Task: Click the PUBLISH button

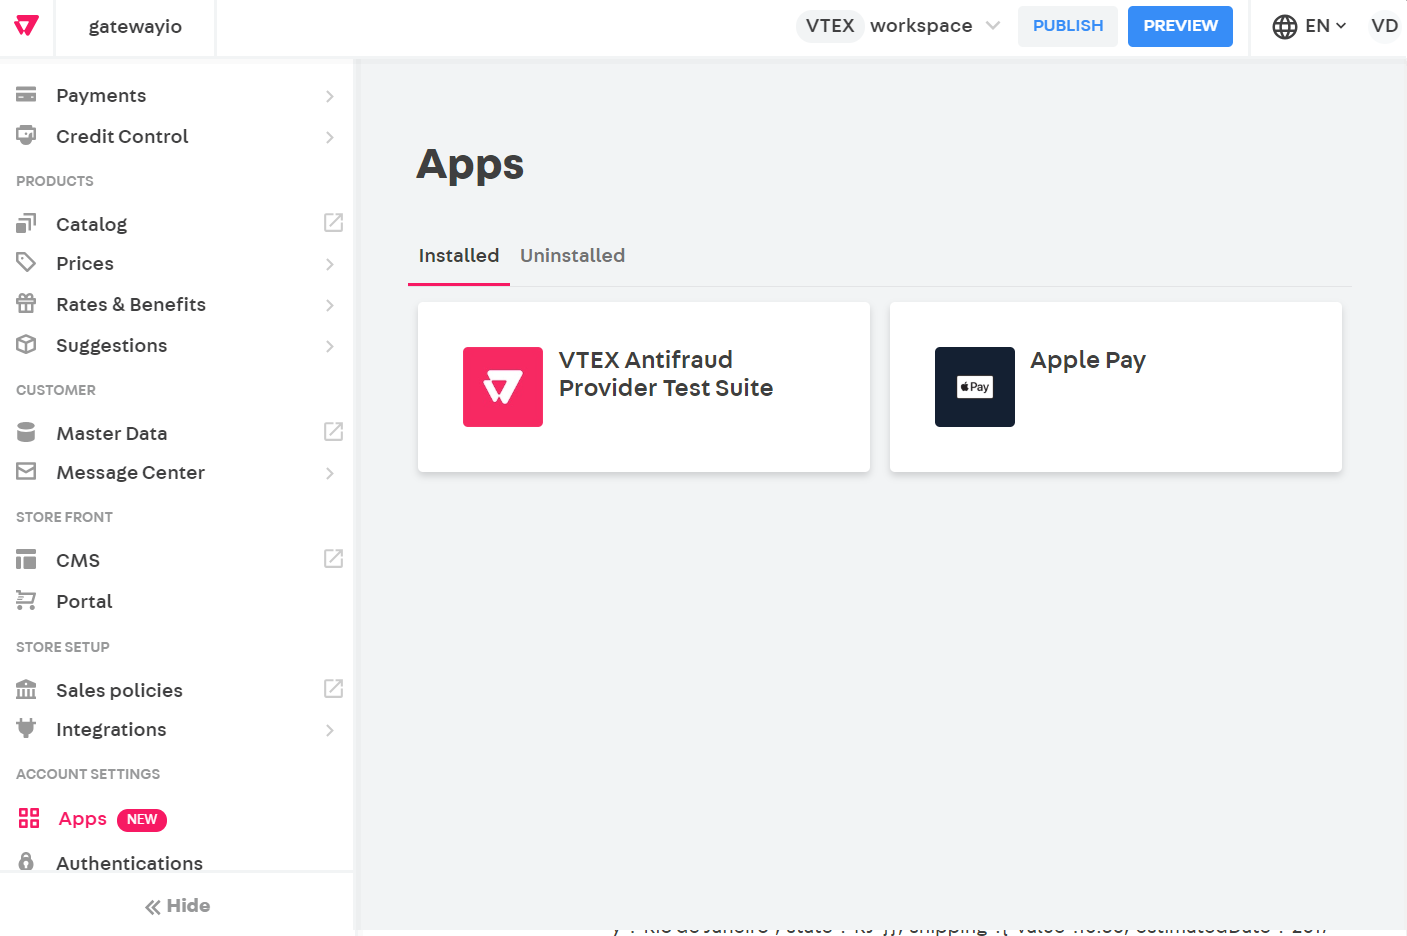Action: click(x=1067, y=26)
